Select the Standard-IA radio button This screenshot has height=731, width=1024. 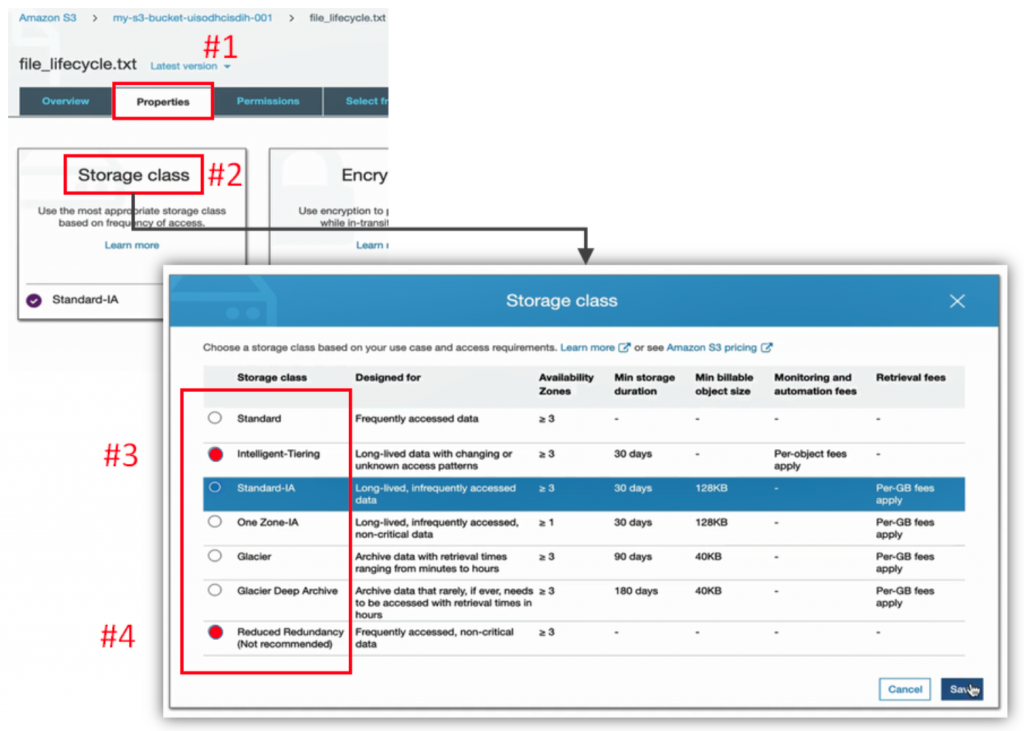coord(215,487)
